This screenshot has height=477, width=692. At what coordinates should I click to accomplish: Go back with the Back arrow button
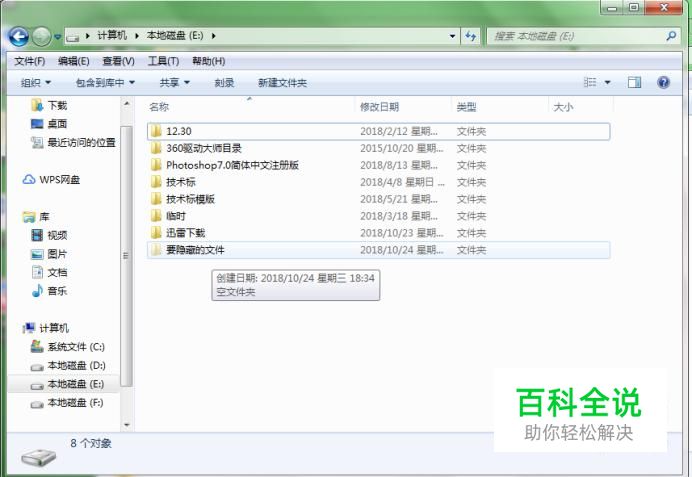[19, 37]
